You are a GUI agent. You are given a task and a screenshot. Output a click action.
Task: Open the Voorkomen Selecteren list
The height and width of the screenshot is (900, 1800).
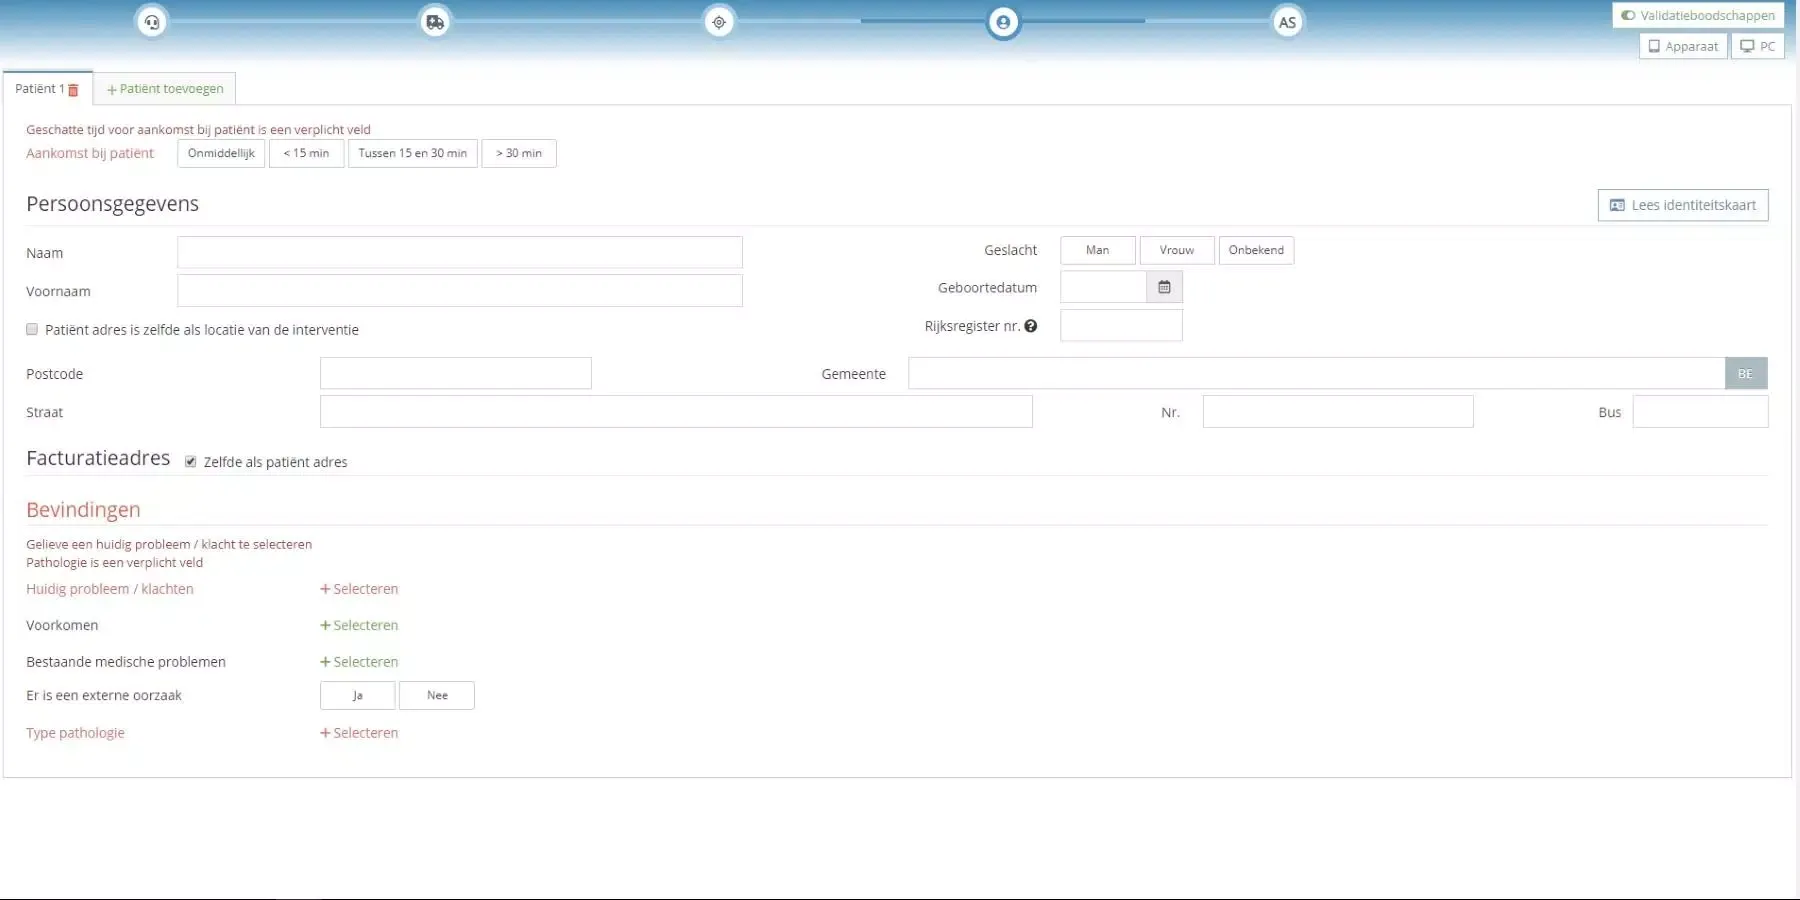pos(359,625)
